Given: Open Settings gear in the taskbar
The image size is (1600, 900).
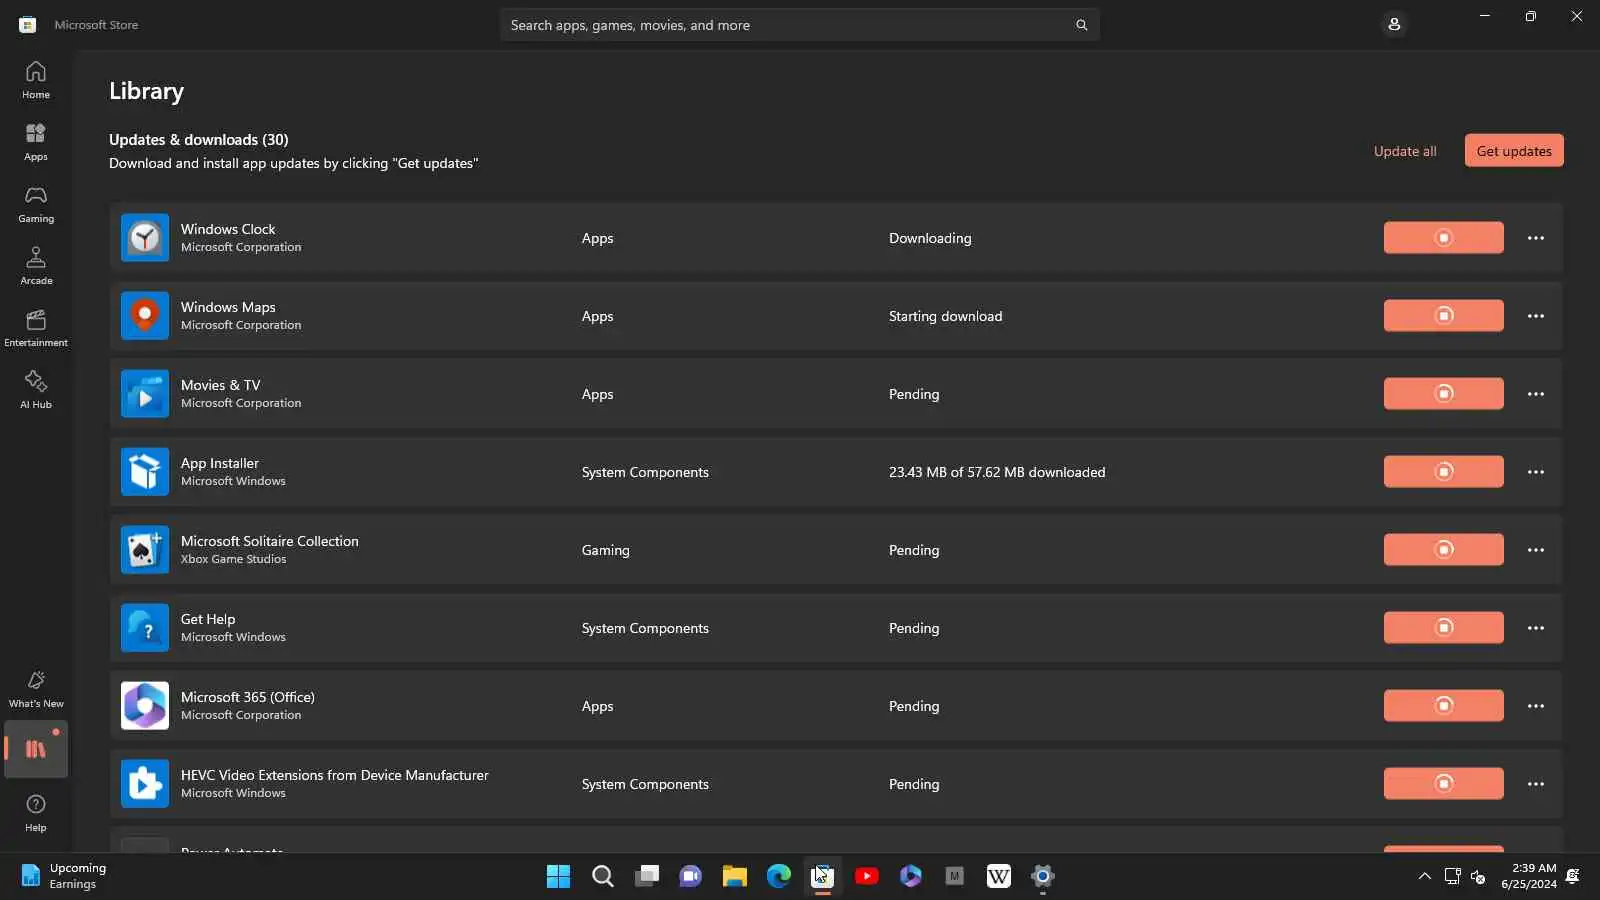Looking at the screenshot, I should pyautogui.click(x=1043, y=876).
